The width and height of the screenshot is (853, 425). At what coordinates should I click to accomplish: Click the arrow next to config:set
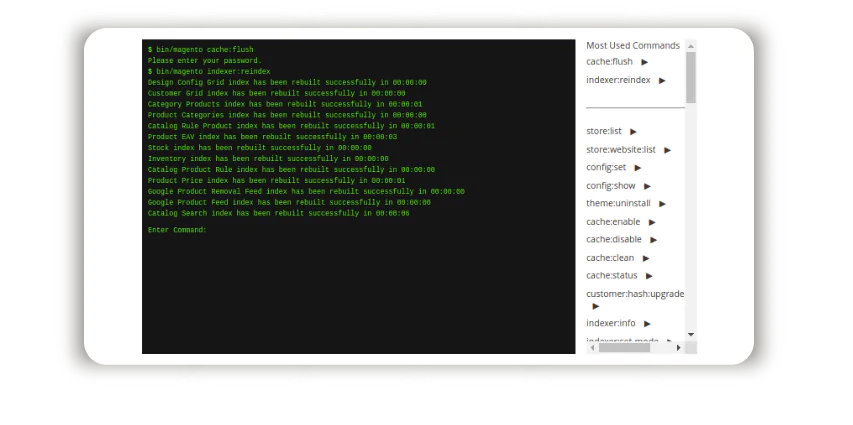pos(638,168)
